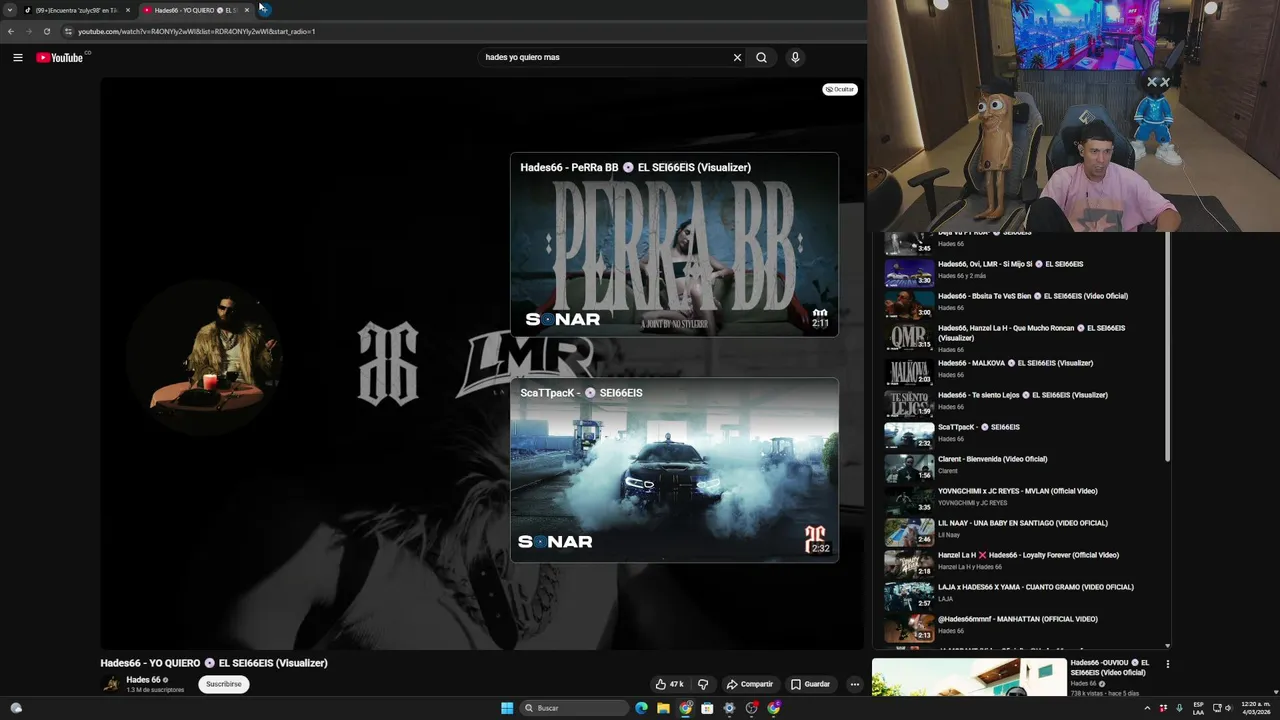
Task: Focus the browser address bar URL
Action: pos(197,31)
